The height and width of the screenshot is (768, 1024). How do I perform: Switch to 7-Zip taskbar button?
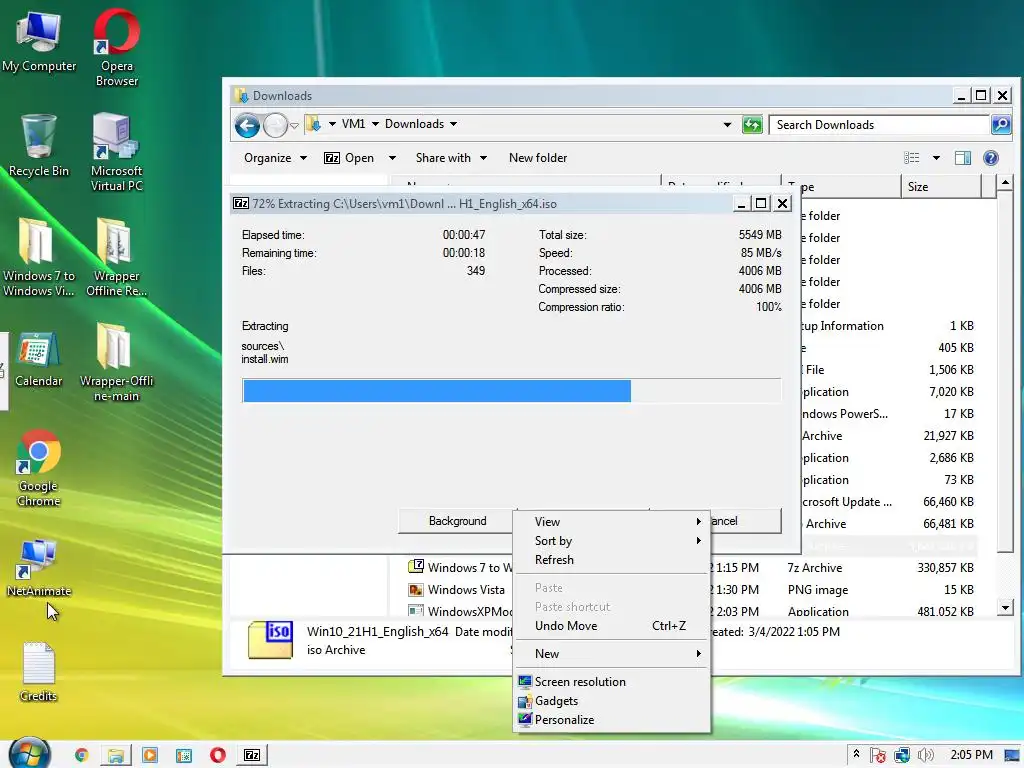click(x=252, y=755)
